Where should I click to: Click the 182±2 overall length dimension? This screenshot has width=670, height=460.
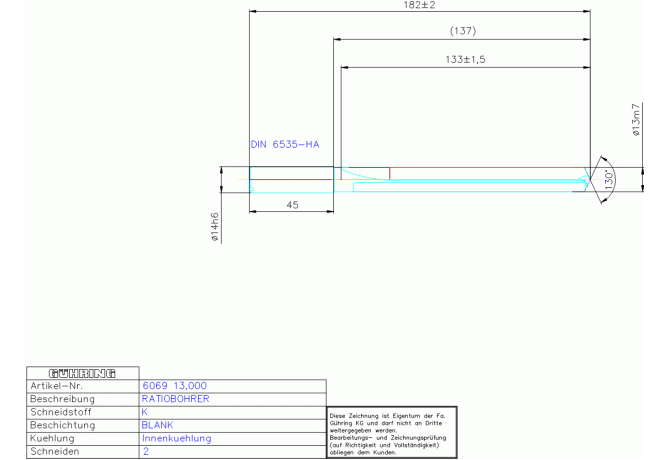point(420,6)
